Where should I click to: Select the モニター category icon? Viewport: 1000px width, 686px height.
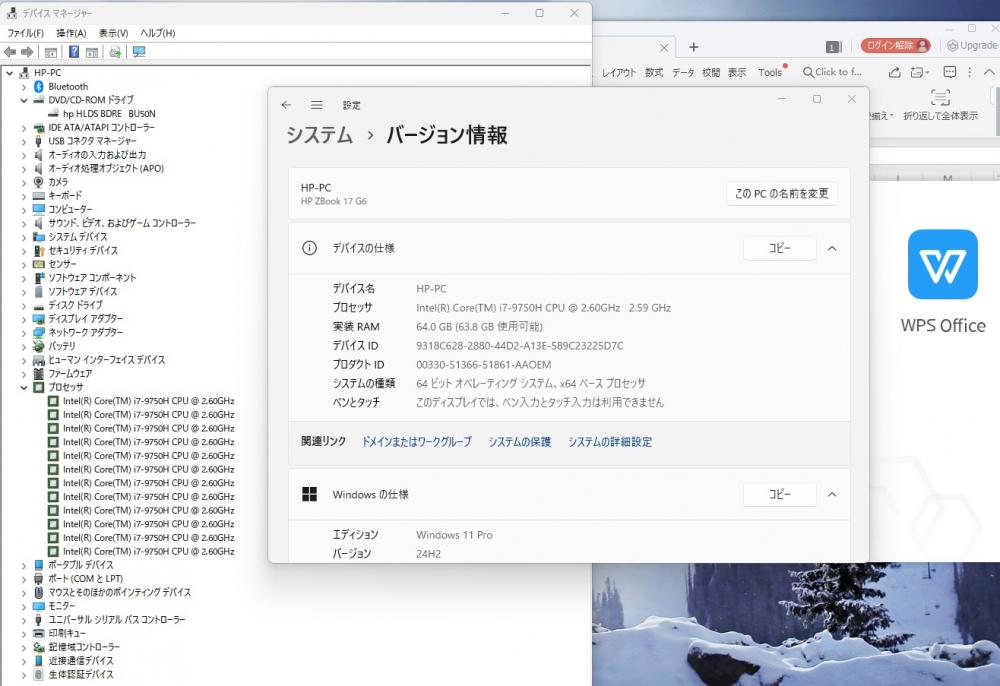[38, 606]
